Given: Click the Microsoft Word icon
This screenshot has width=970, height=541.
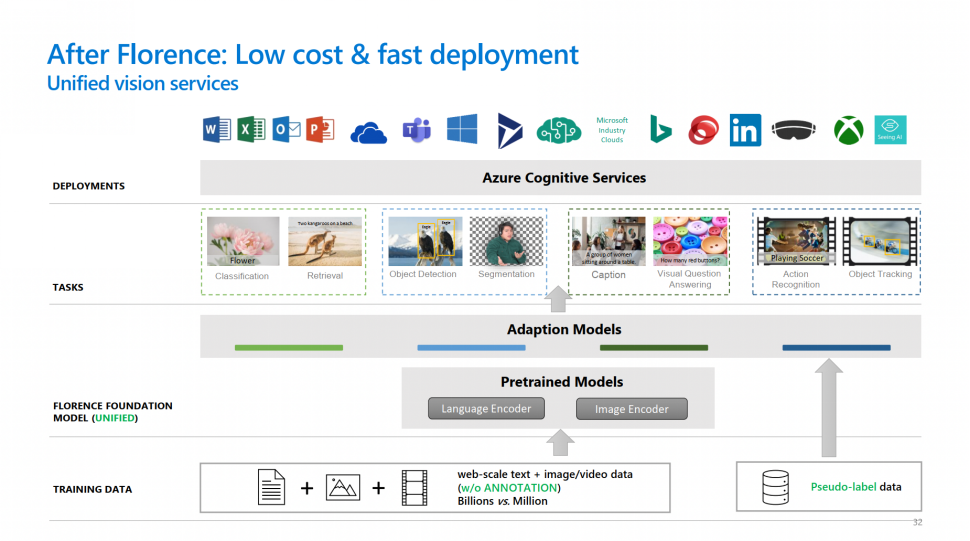Looking at the screenshot, I should [216, 130].
